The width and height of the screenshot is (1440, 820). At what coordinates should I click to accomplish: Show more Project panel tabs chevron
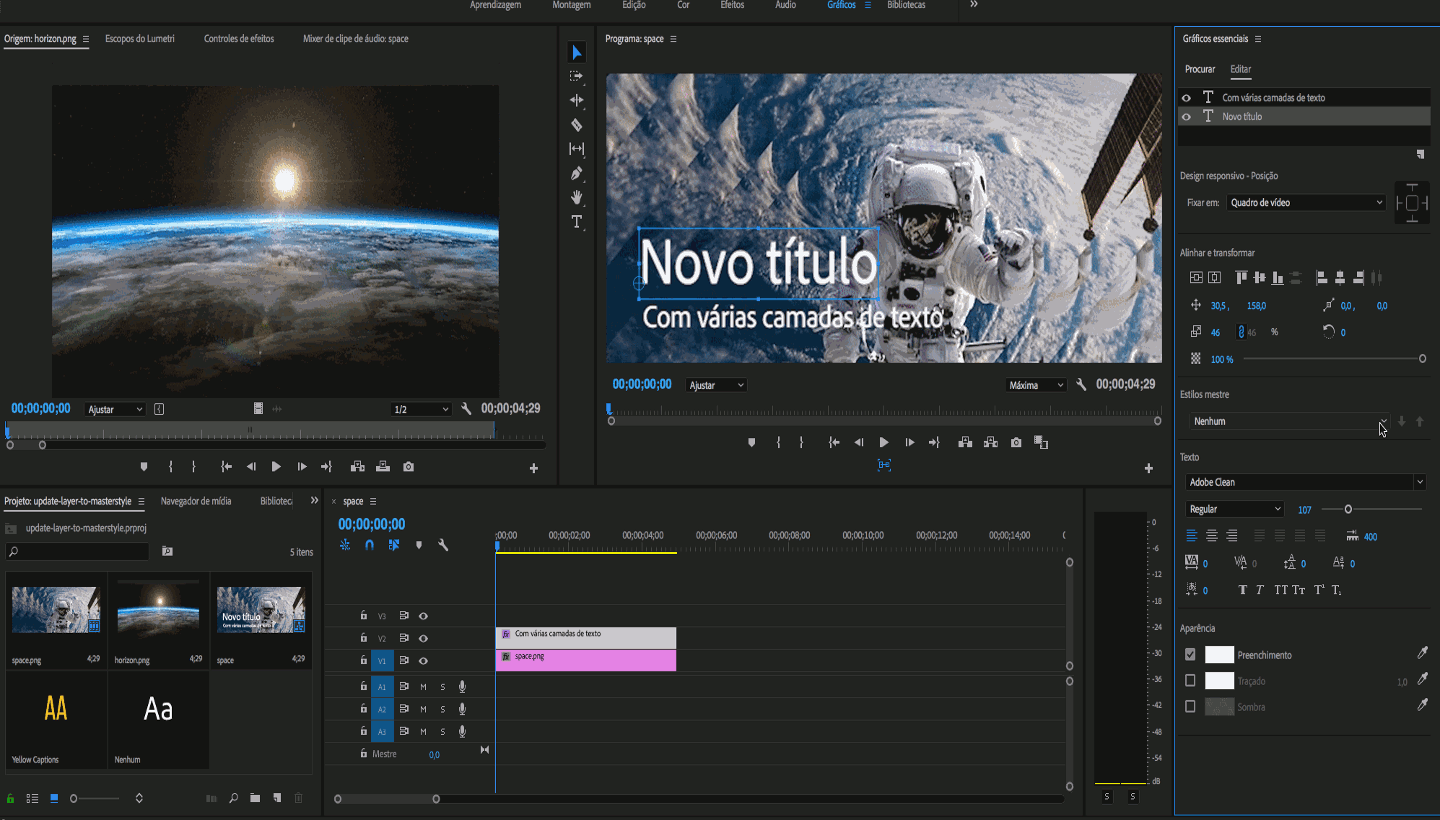point(315,500)
